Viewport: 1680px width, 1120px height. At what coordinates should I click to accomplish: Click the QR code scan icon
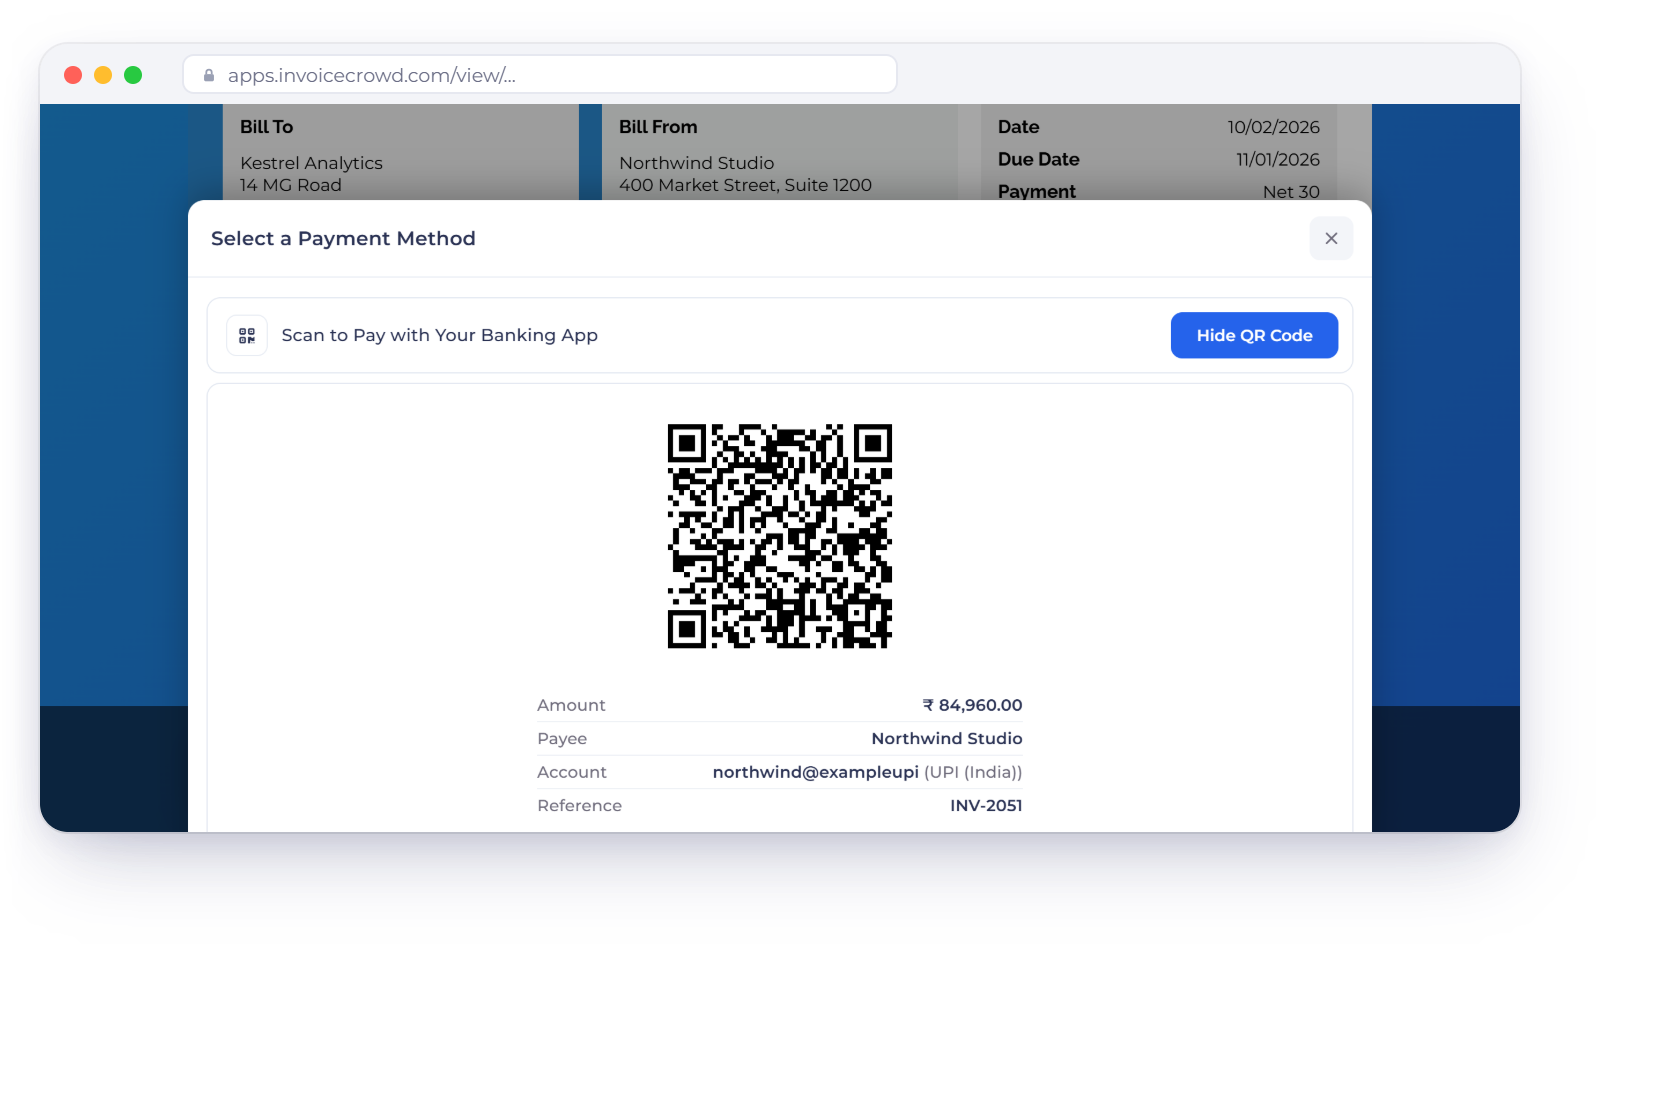coord(247,336)
